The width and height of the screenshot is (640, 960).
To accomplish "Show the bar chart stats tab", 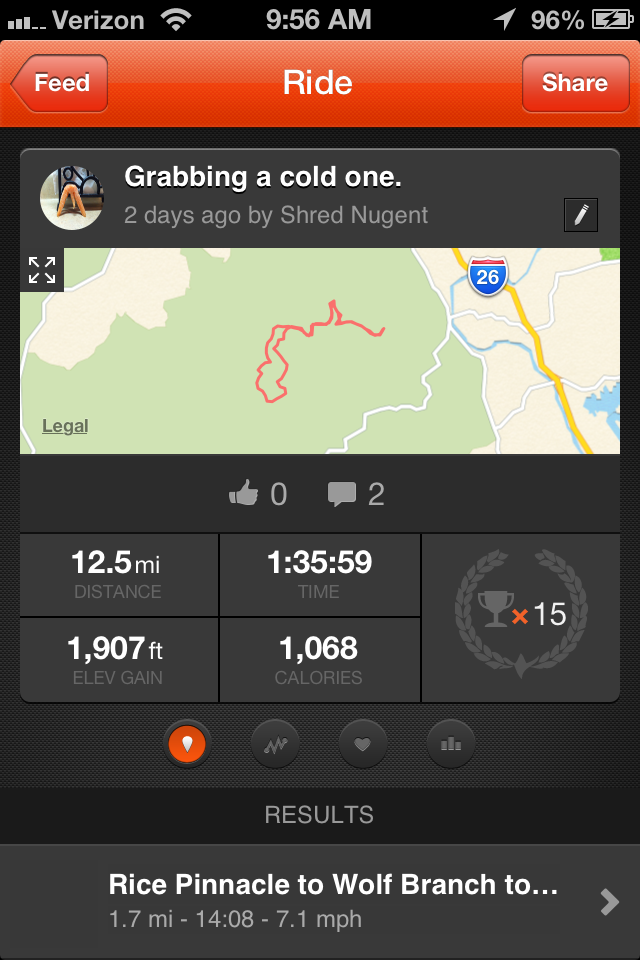I will [x=451, y=744].
